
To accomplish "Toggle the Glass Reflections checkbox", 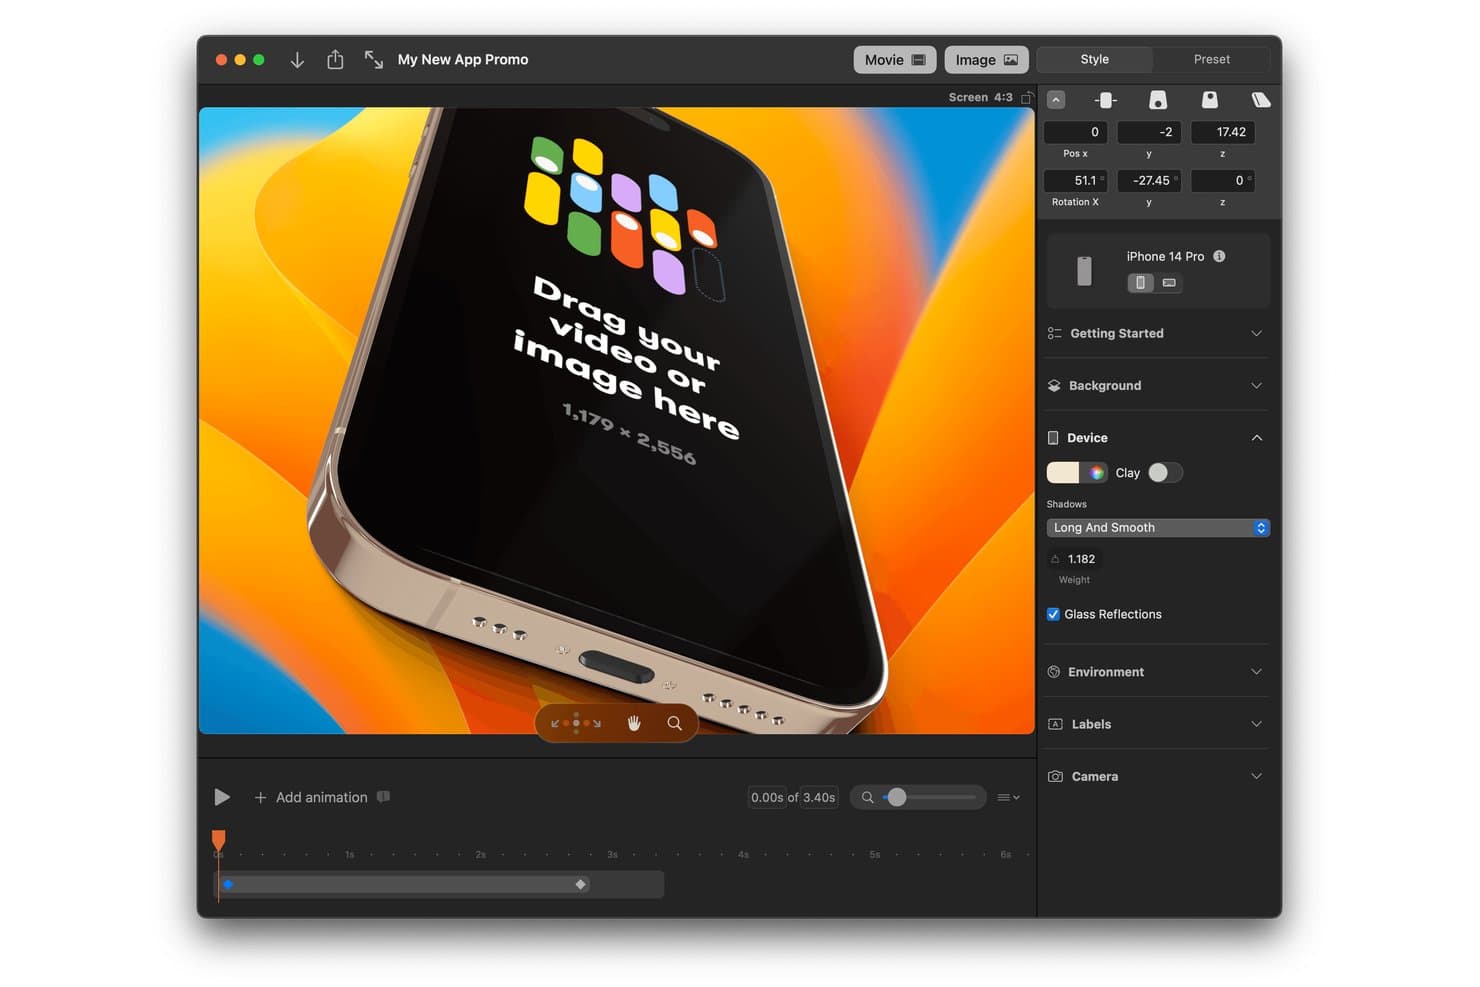I will click(1053, 614).
